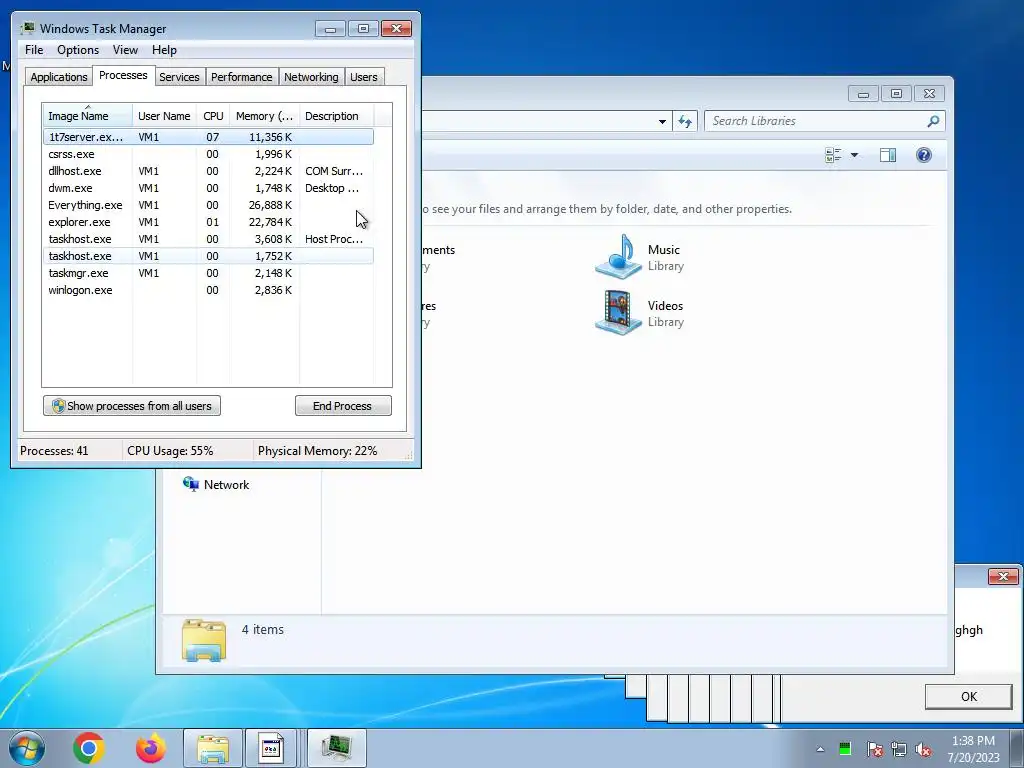Image resolution: width=1024 pixels, height=768 pixels.
Task: Select the taskmgr.exe process
Action: 208,273
